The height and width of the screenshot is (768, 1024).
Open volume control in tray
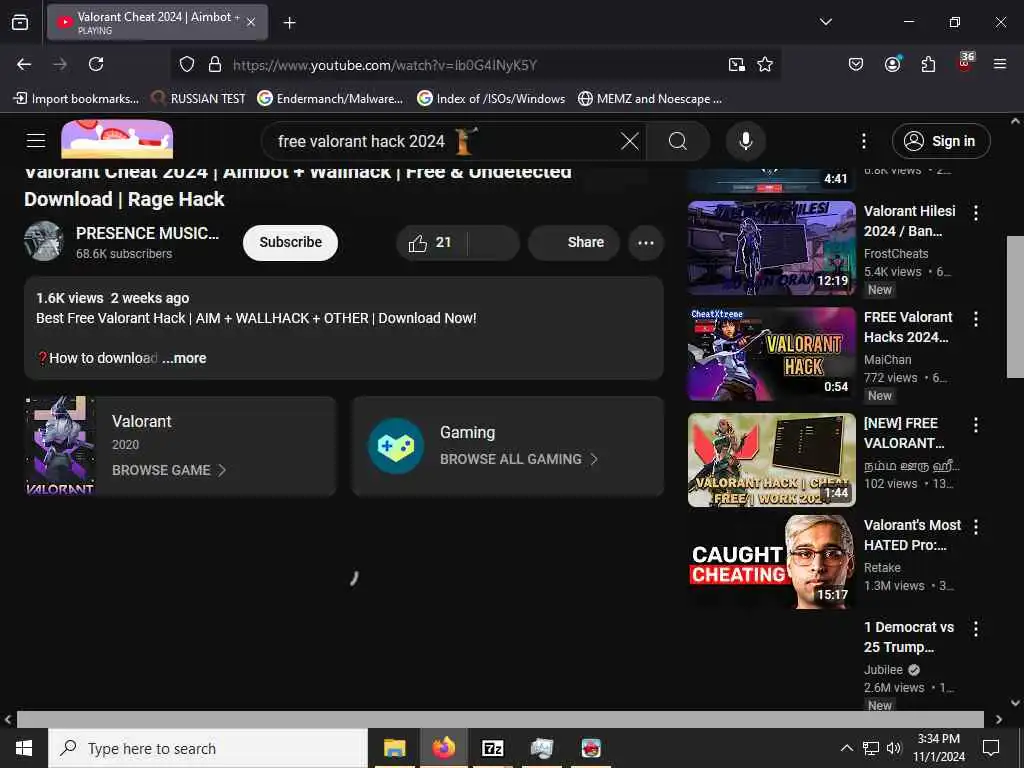click(x=894, y=748)
